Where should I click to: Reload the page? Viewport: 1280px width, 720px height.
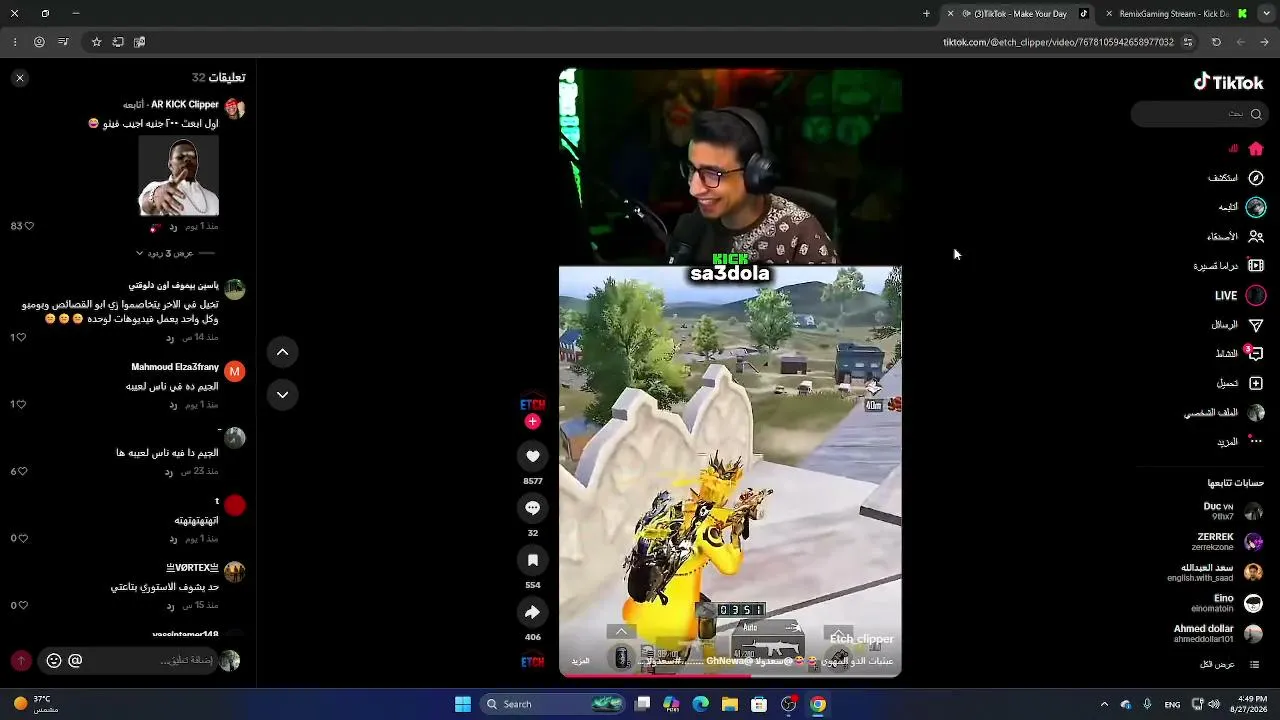[x=1216, y=42]
